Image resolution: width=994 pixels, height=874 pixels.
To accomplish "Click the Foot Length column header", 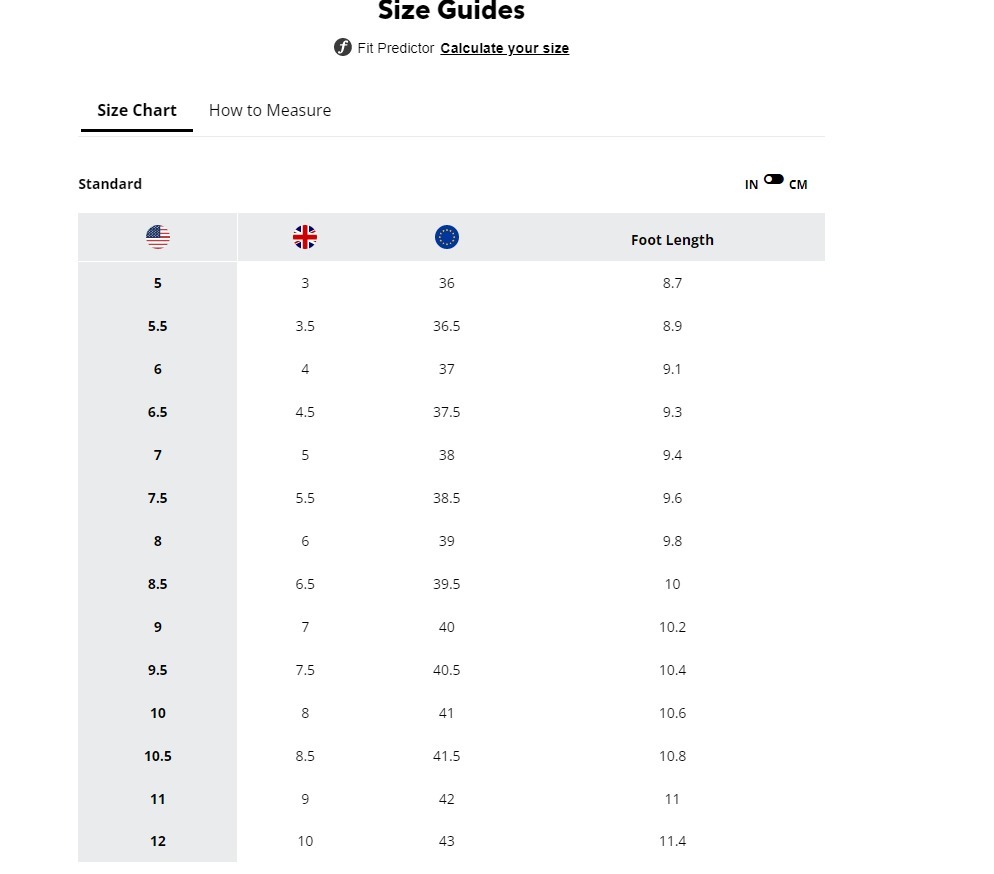I will tap(672, 240).
